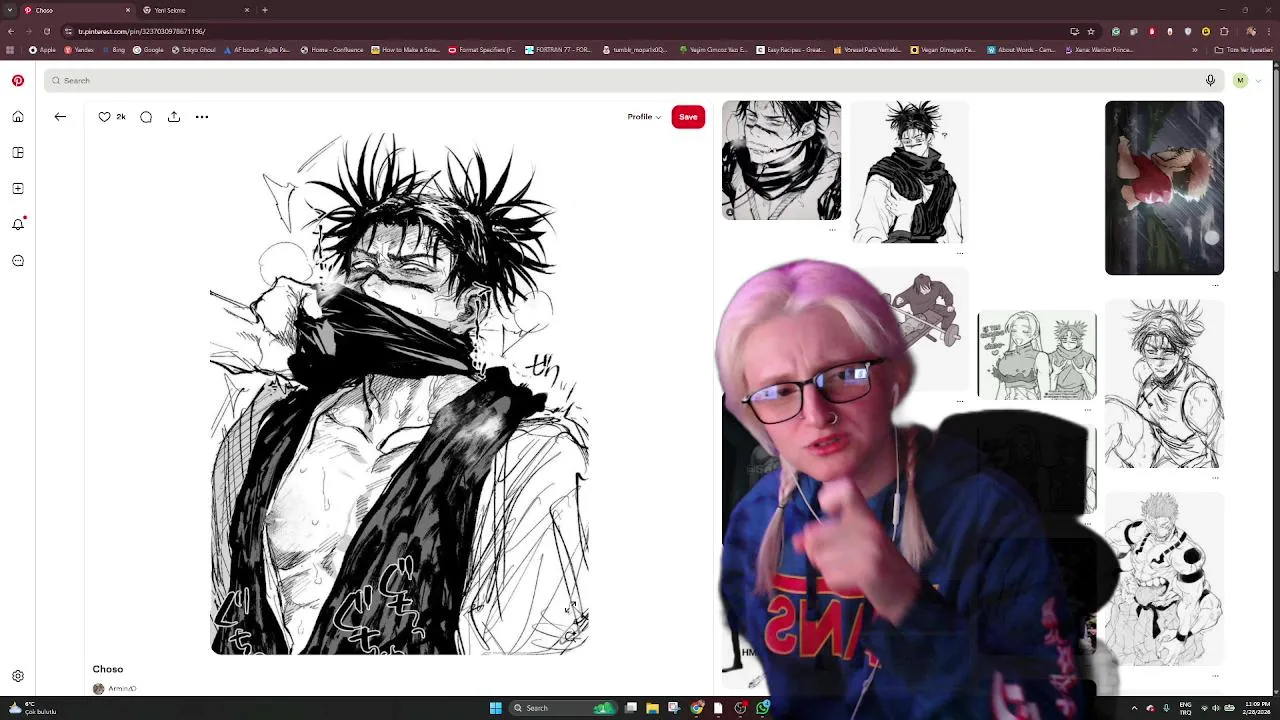The height and width of the screenshot is (720, 1280).
Task: Open the boards icon below the home icon
Action: coord(18,153)
